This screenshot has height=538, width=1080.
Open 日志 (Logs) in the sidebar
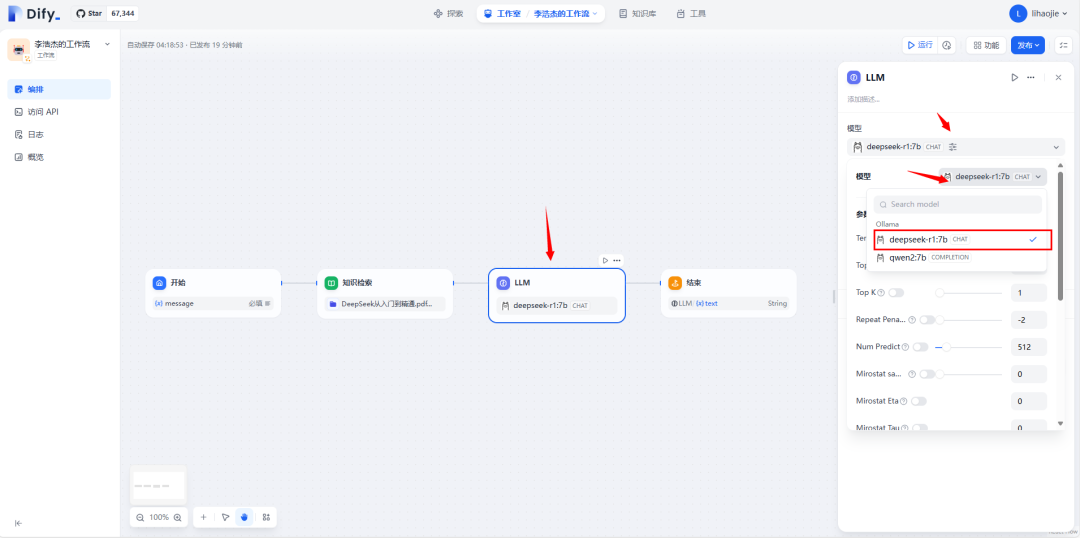coord(59,134)
